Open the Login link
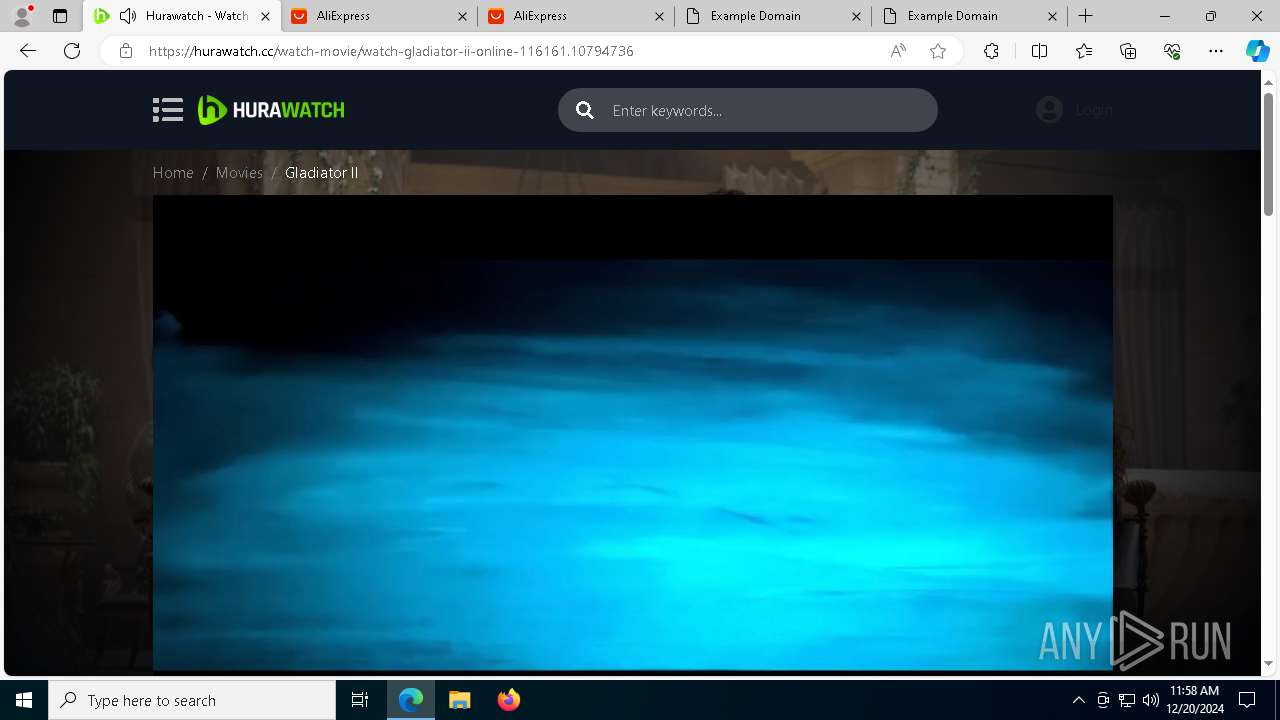The width and height of the screenshot is (1280, 720). coord(1094,110)
